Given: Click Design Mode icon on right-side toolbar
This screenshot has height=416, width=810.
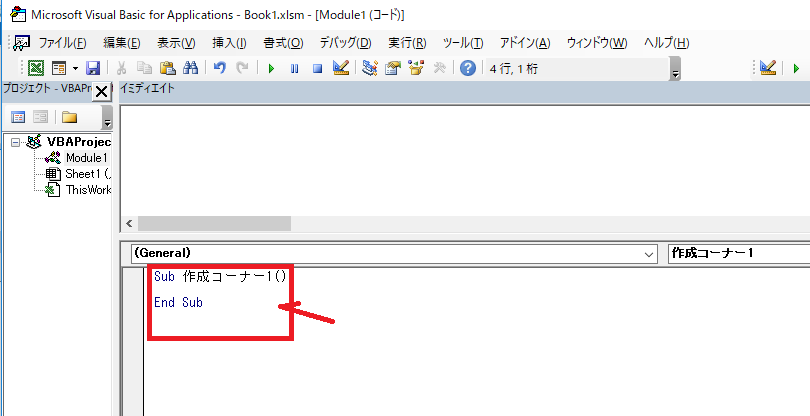Looking at the screenshot, I should (x=768, y=68).
